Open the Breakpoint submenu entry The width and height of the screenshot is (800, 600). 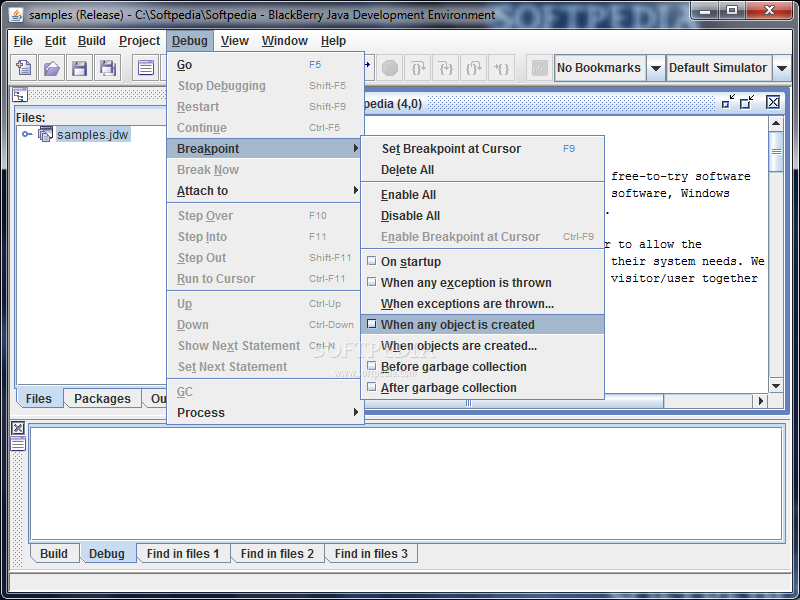coord(265,148)
